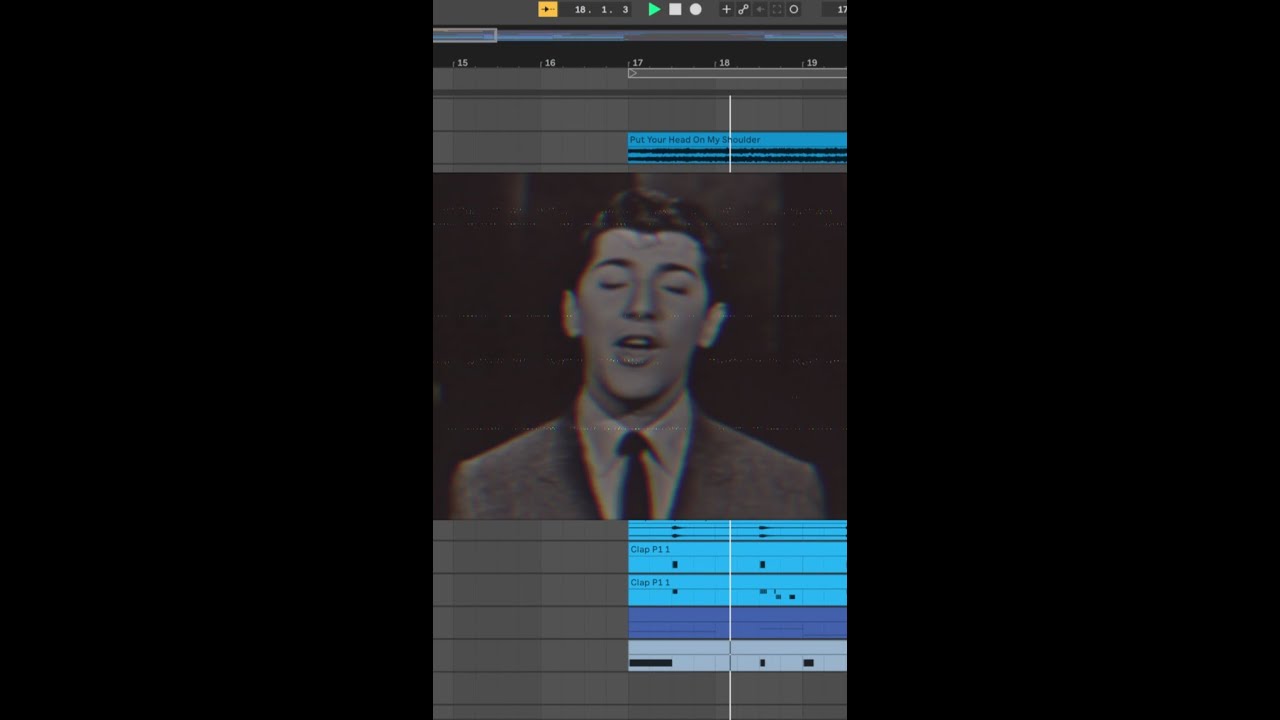Toggle the yellow Follow playback button
1280x720 pixels.
[548, 9]
